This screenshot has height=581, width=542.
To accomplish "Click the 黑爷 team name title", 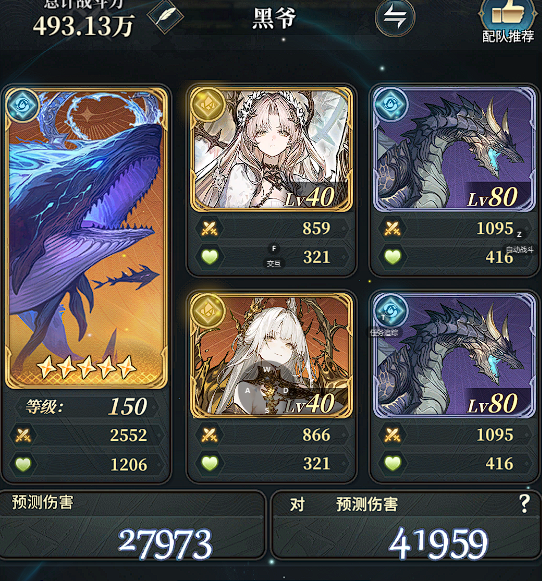I will coord(275,18).
